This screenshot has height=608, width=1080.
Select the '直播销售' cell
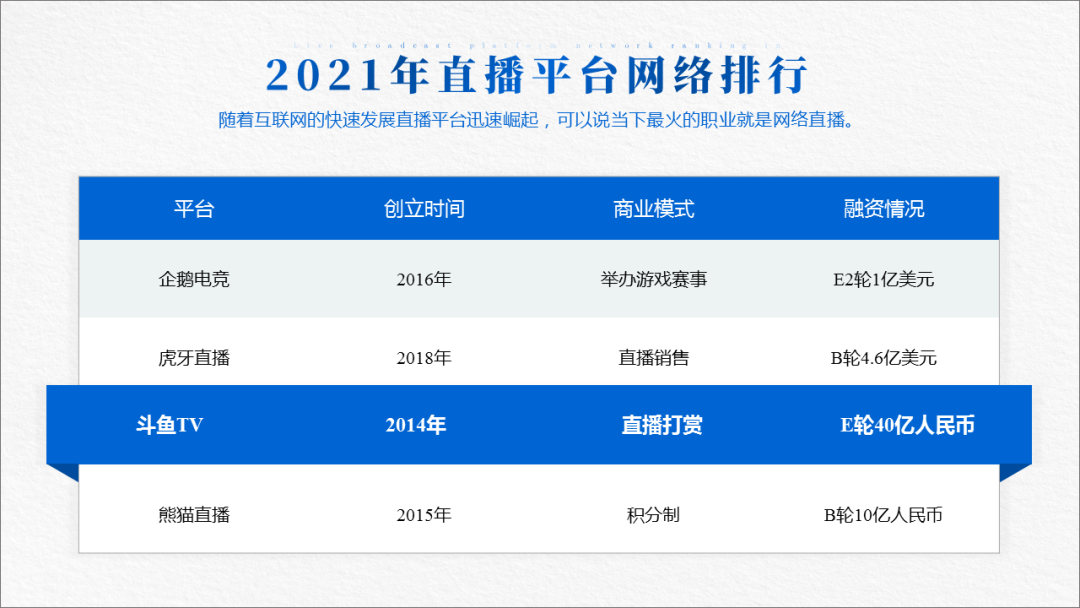[654, 357]
